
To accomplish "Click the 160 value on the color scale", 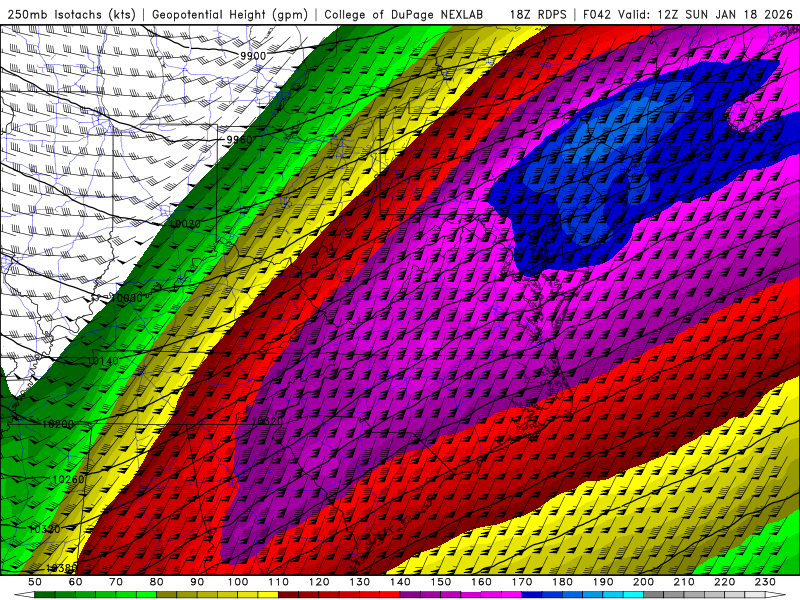I will [x=481, y=582].
